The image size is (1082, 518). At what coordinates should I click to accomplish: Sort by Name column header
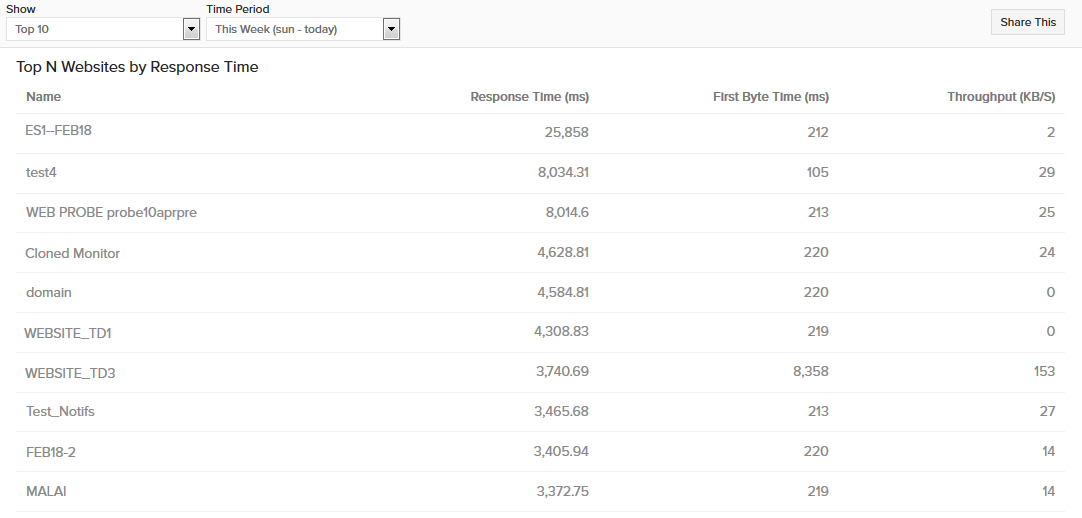(43, 97)
